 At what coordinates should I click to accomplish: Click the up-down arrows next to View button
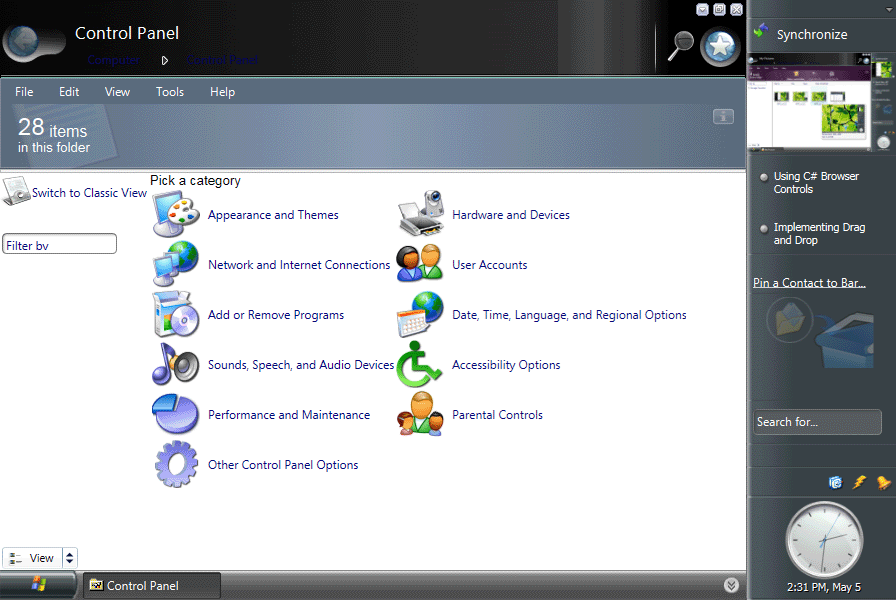[70, 558]
